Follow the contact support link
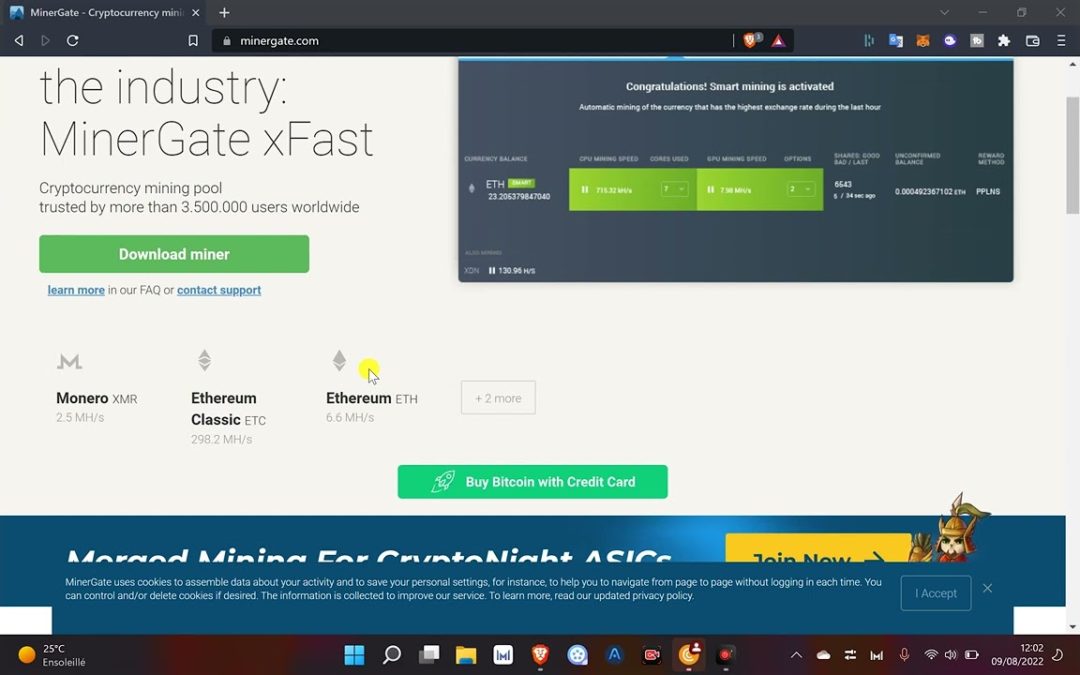The height and width of the screenshot is (675, 1080). click(x=219, y=290)
